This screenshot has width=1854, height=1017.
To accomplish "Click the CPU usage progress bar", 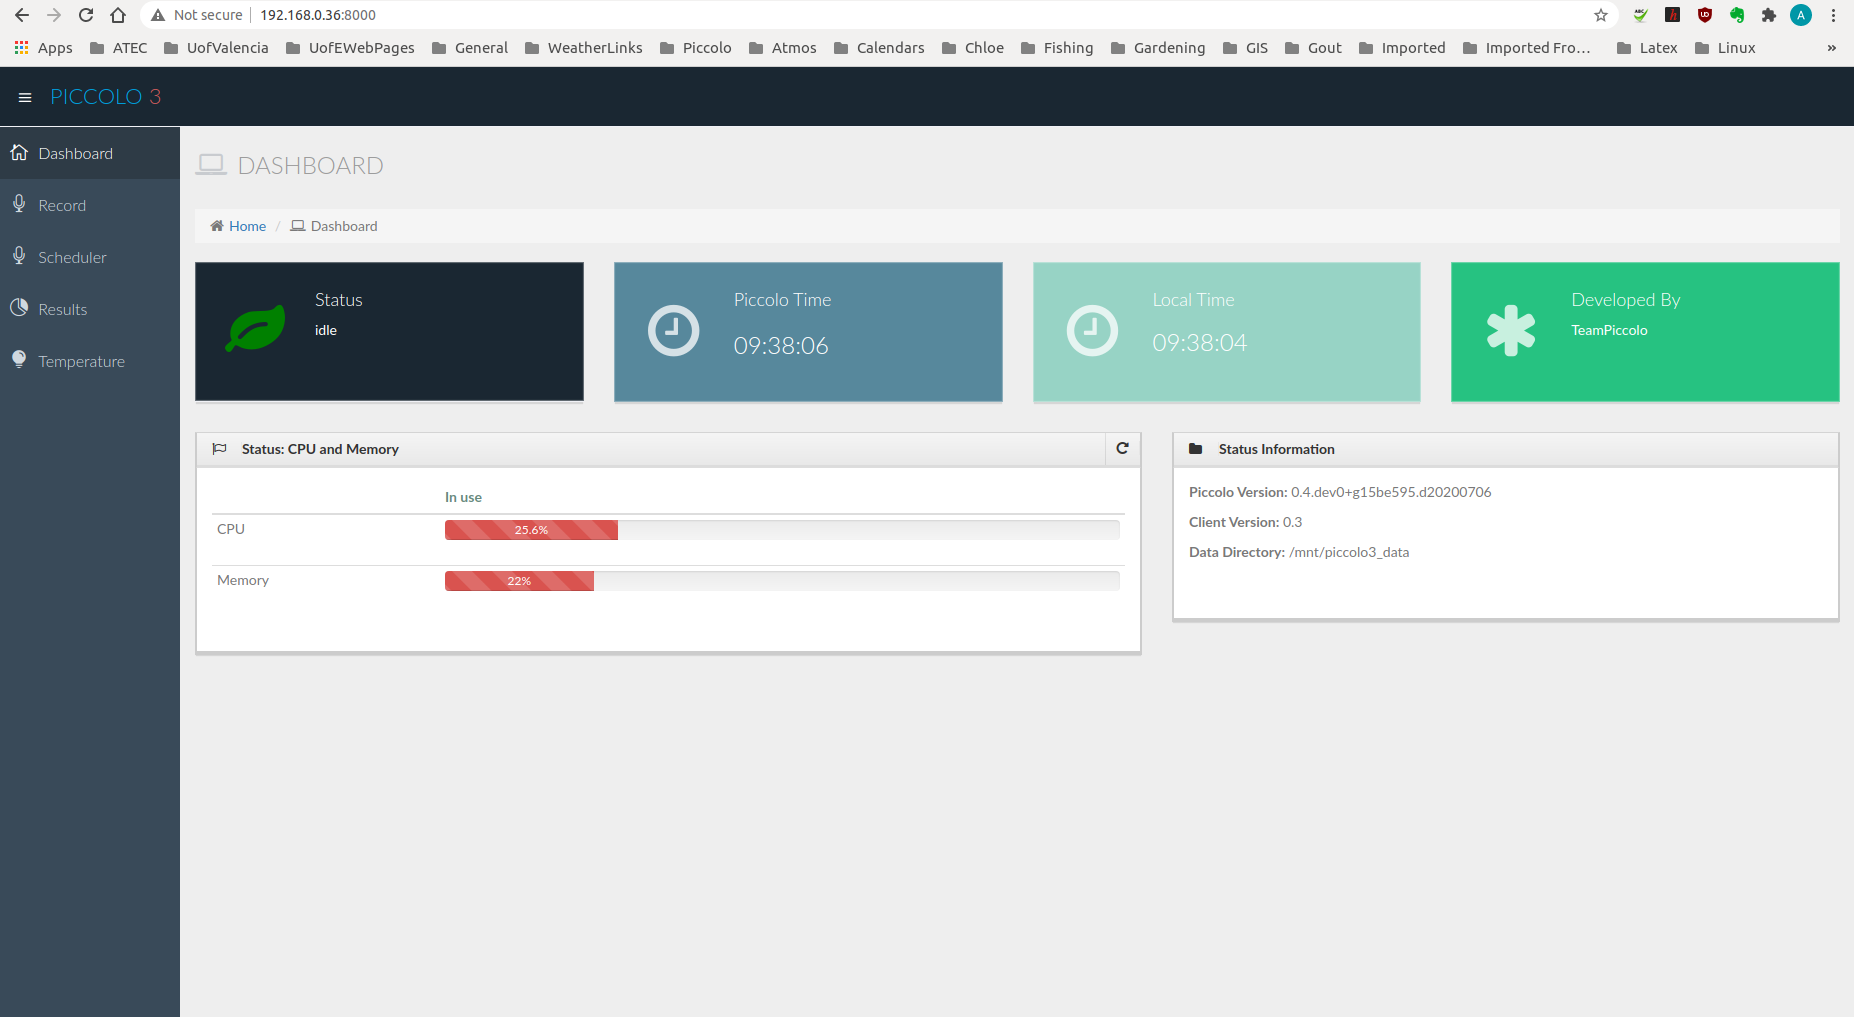I will click(531, 530).
